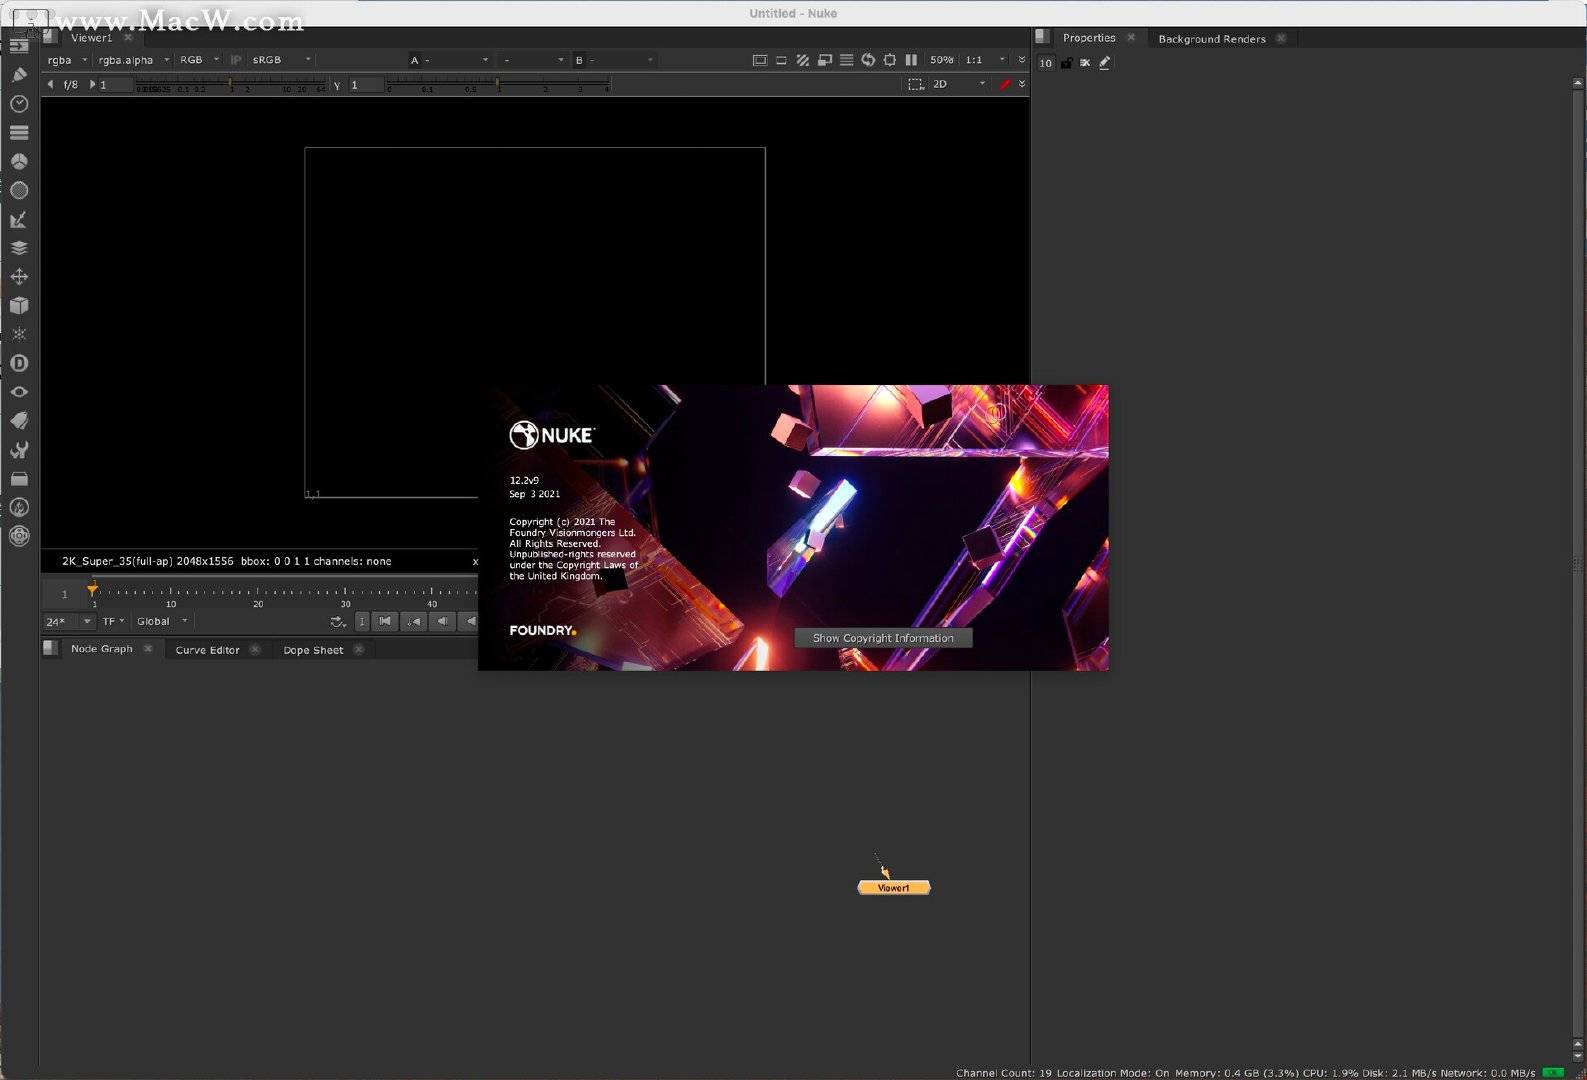Click the orange timeline playhead marker
Image resolution: width=1587 pixels, height=1080 pixels.
tap(92, 590)
